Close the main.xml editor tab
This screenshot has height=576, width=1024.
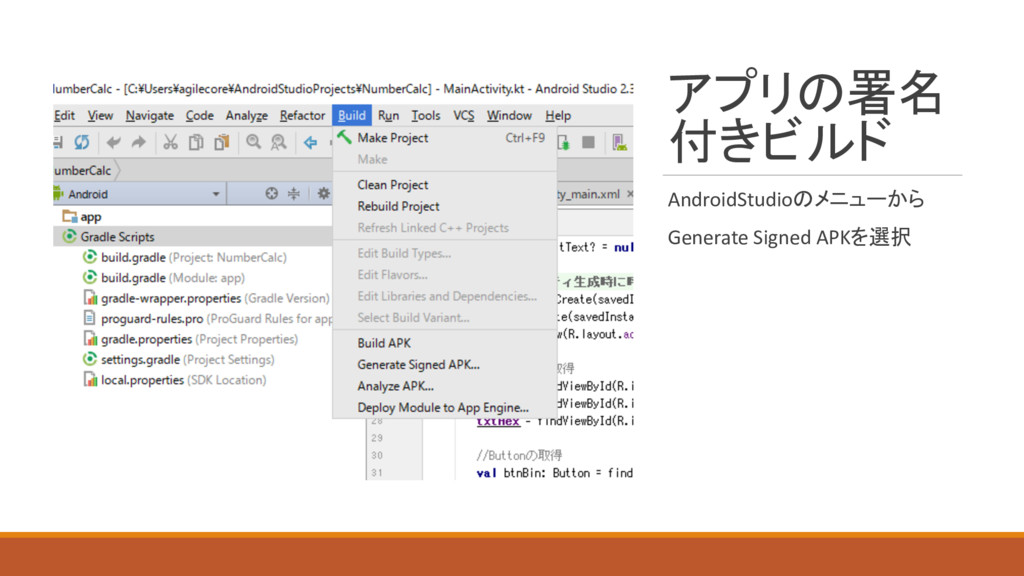630,194
